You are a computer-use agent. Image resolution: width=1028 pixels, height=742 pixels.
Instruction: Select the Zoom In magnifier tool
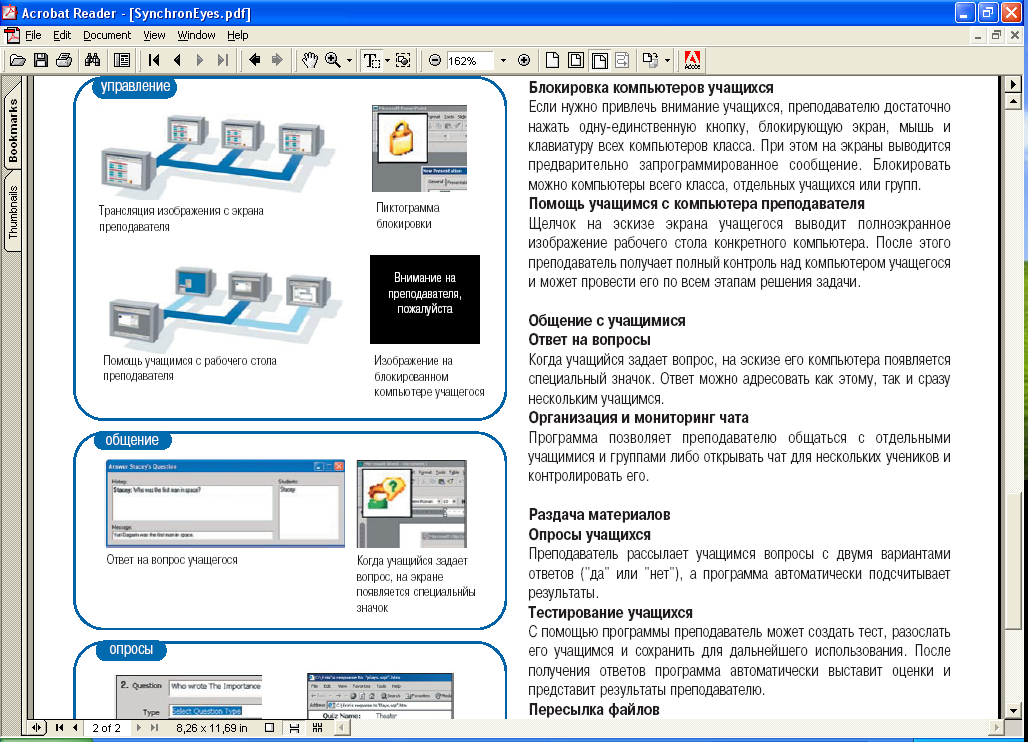pyautogui.click(x=333, y=60)
